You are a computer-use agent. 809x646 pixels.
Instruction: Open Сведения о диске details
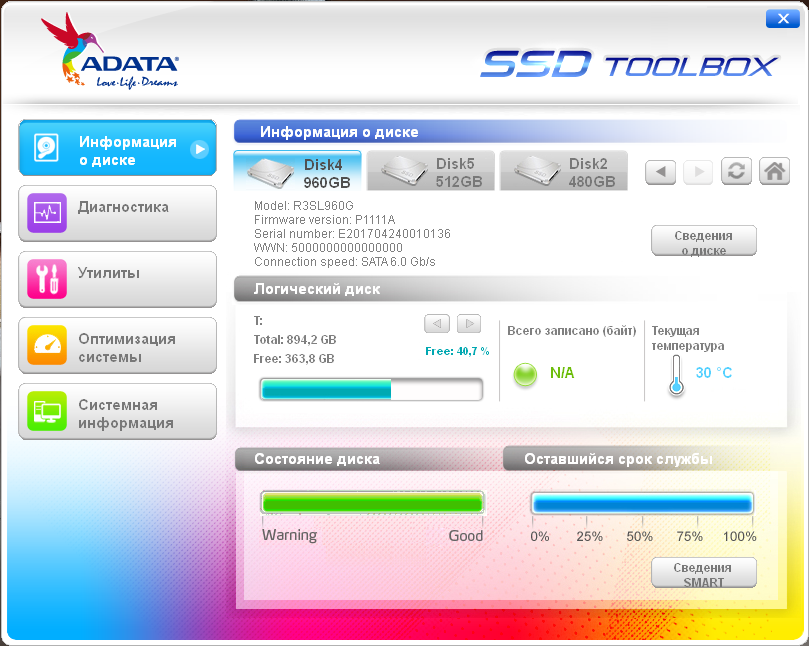pos(704,240)
